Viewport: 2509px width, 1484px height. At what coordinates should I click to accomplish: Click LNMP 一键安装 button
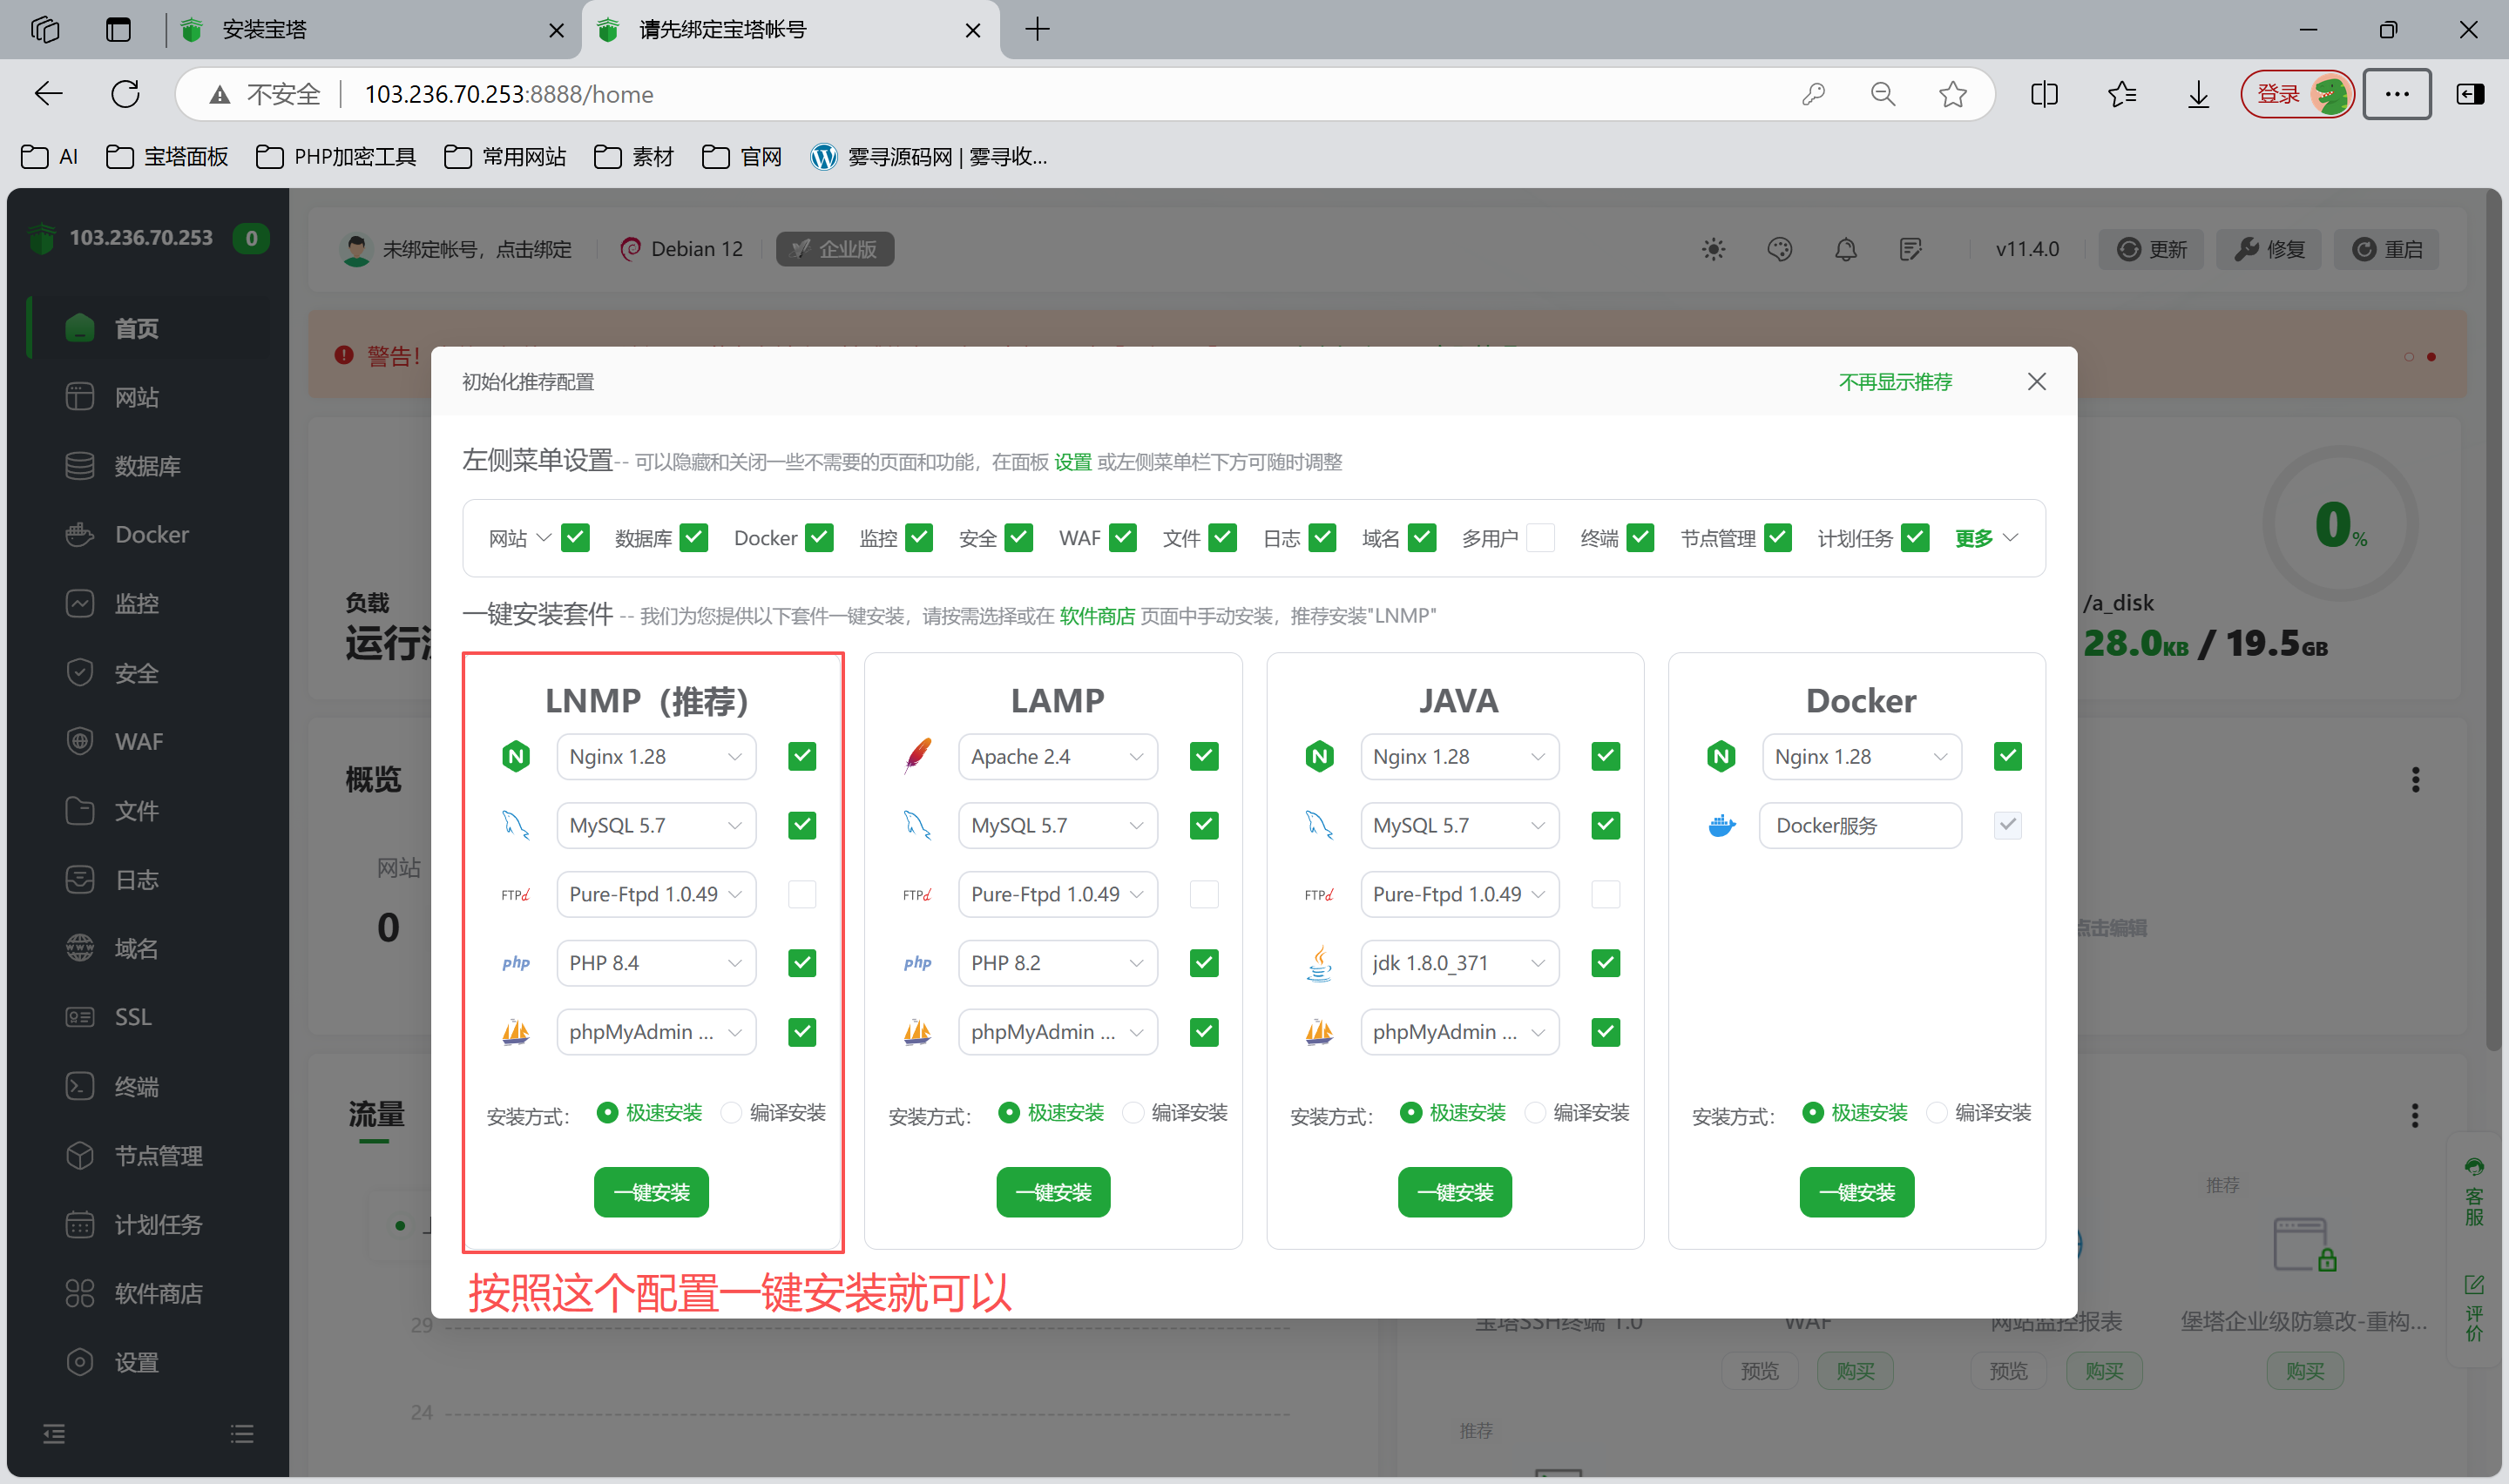coord(651,1192)
